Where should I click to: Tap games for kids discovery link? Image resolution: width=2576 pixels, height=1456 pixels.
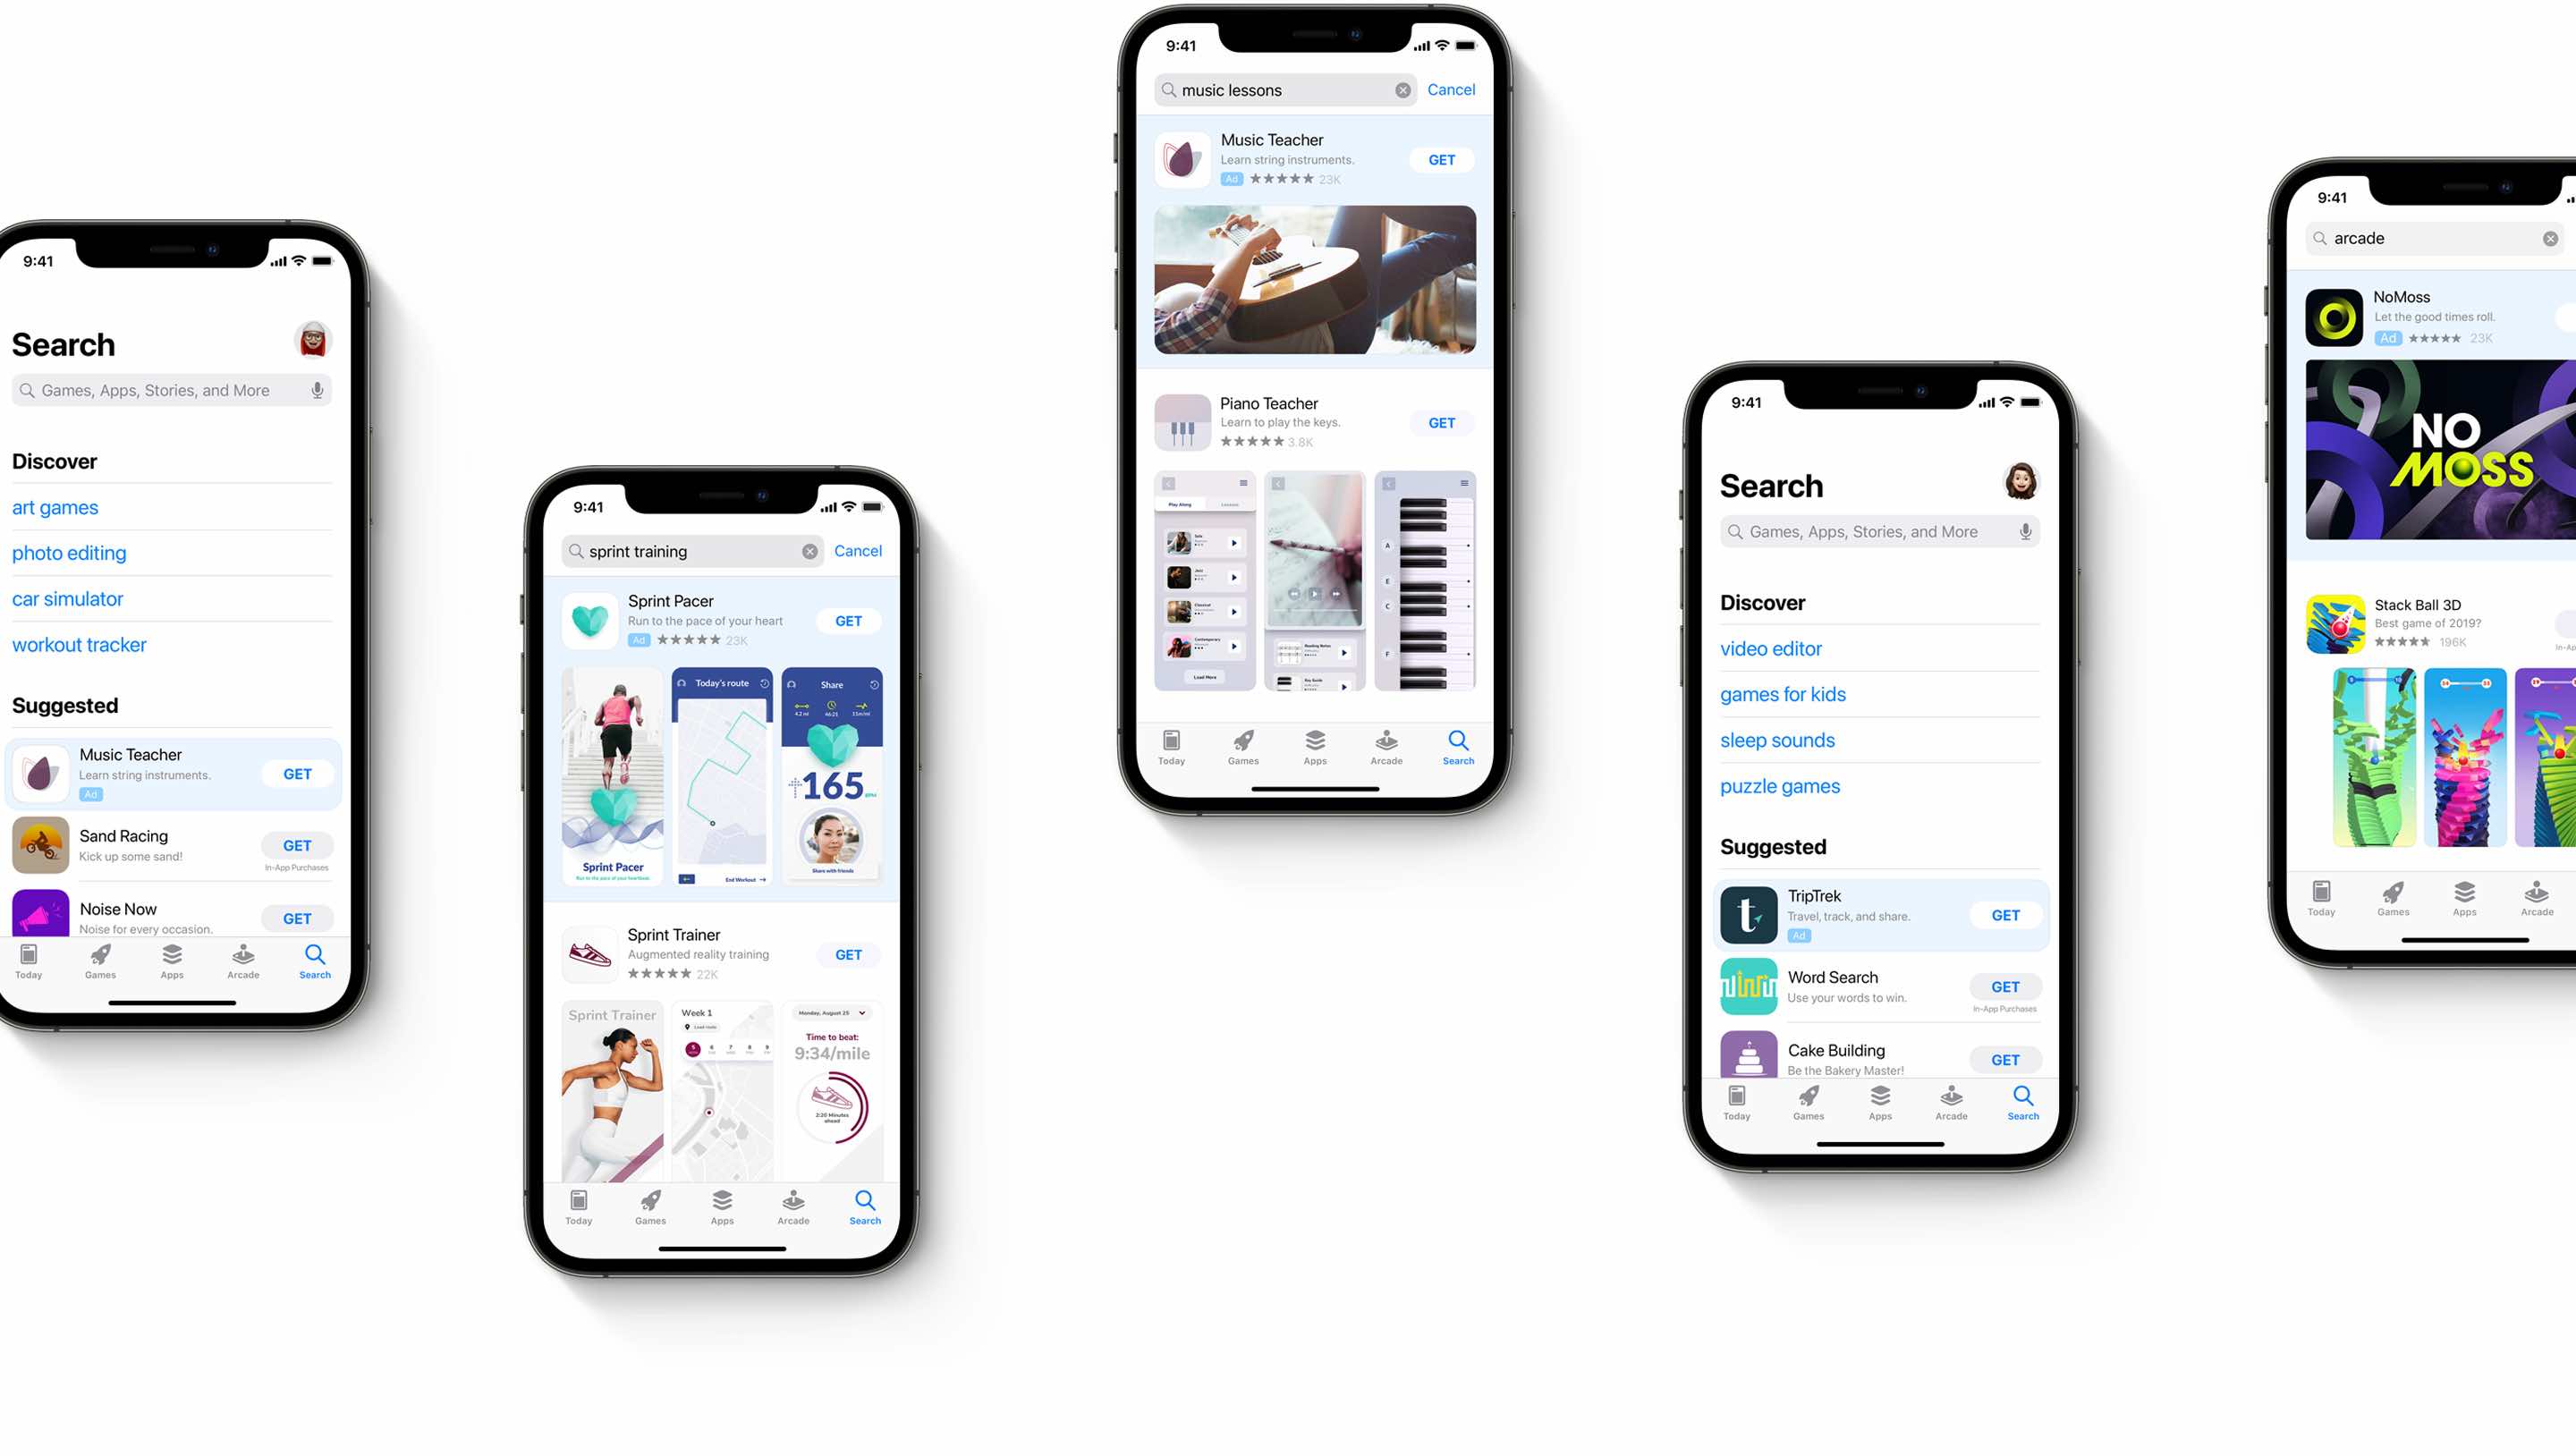[1784, 693]
